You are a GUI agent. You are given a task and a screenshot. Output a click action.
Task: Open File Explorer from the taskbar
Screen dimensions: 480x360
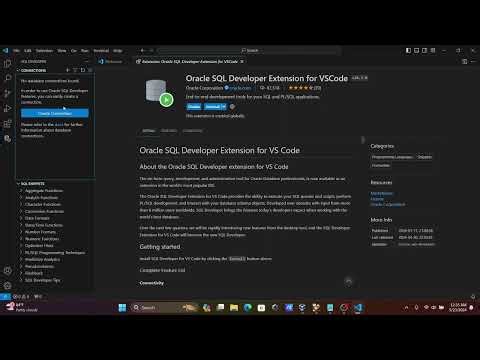coord(234,308)
